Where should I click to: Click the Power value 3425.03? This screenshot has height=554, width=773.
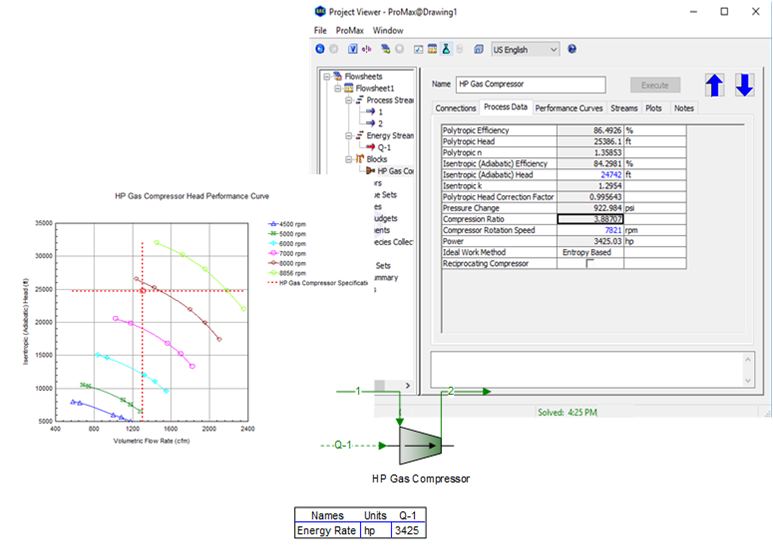(590, 241)
